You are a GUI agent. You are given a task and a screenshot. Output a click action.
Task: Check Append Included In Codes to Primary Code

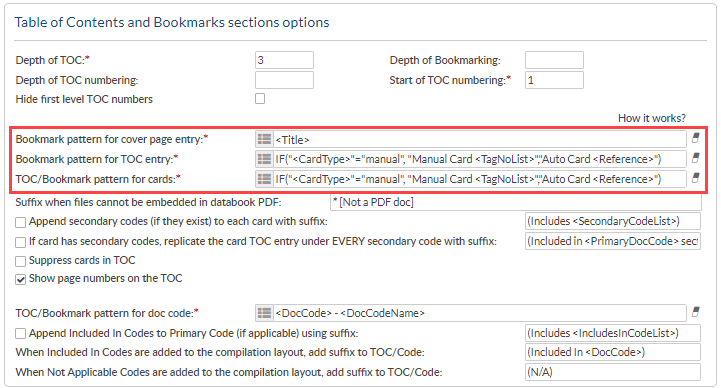tap(20, 333)
